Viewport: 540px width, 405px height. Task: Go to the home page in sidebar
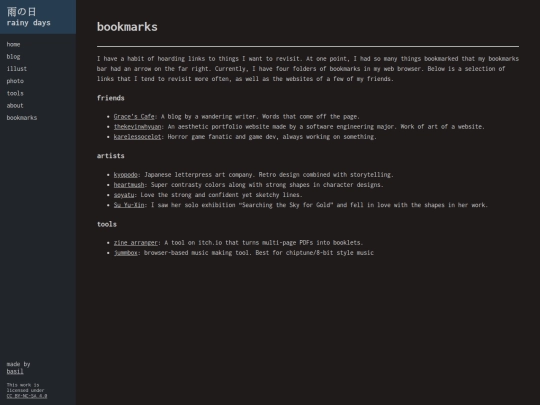(x=13, y=44)
